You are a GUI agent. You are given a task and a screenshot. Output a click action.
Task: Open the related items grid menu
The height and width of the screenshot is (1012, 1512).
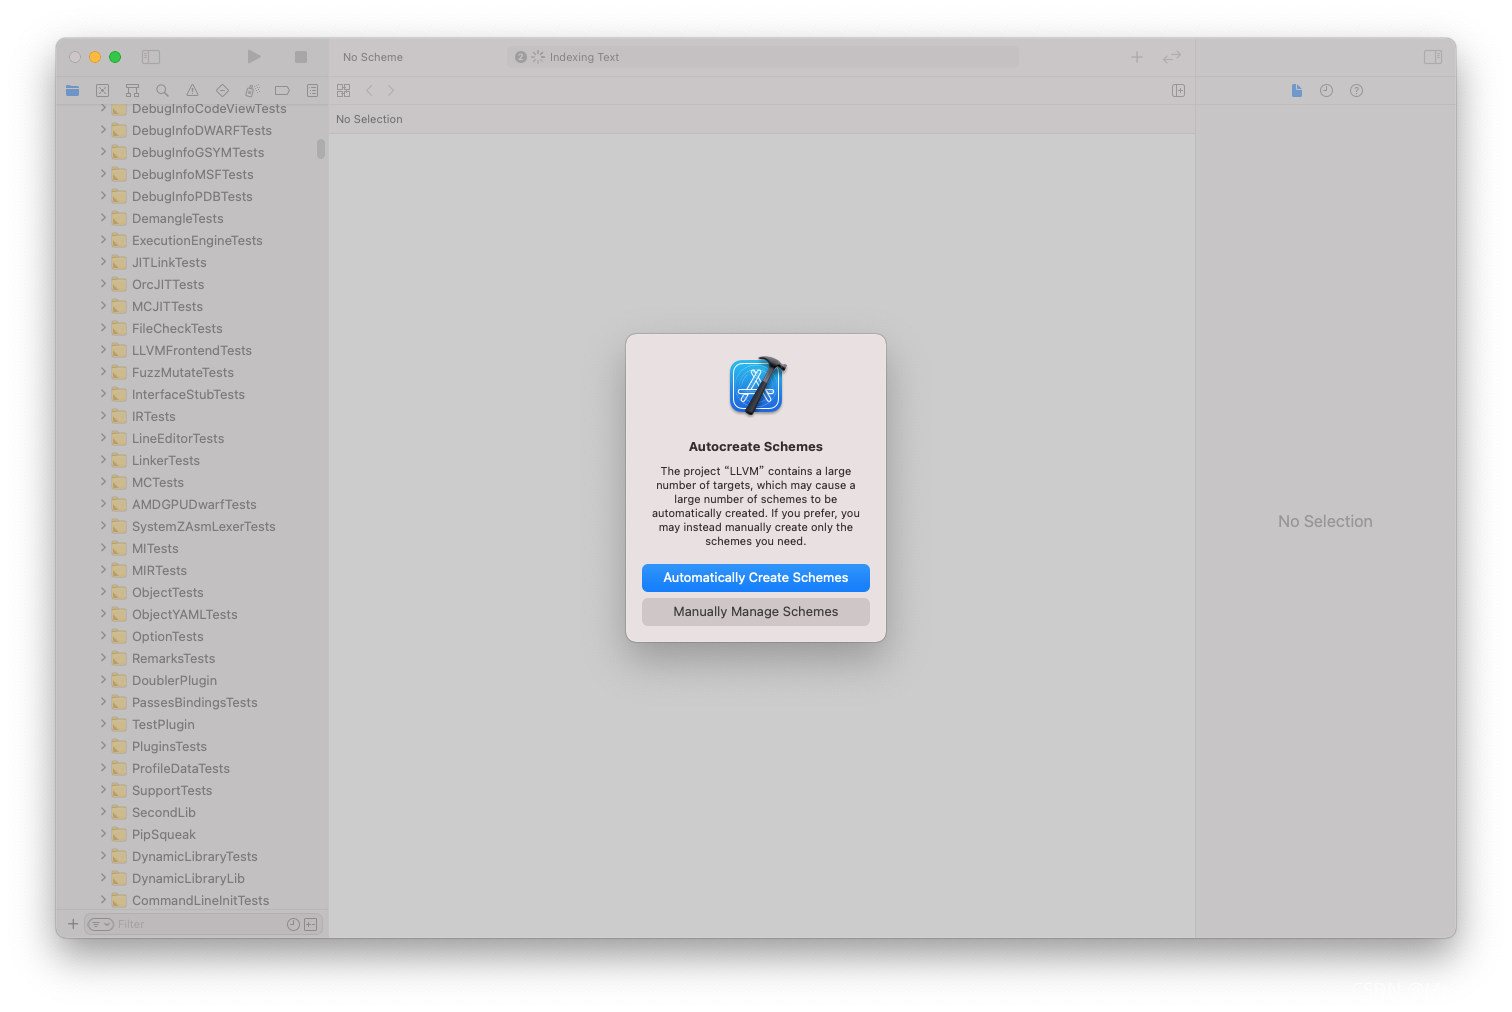[x=343, y=90]
